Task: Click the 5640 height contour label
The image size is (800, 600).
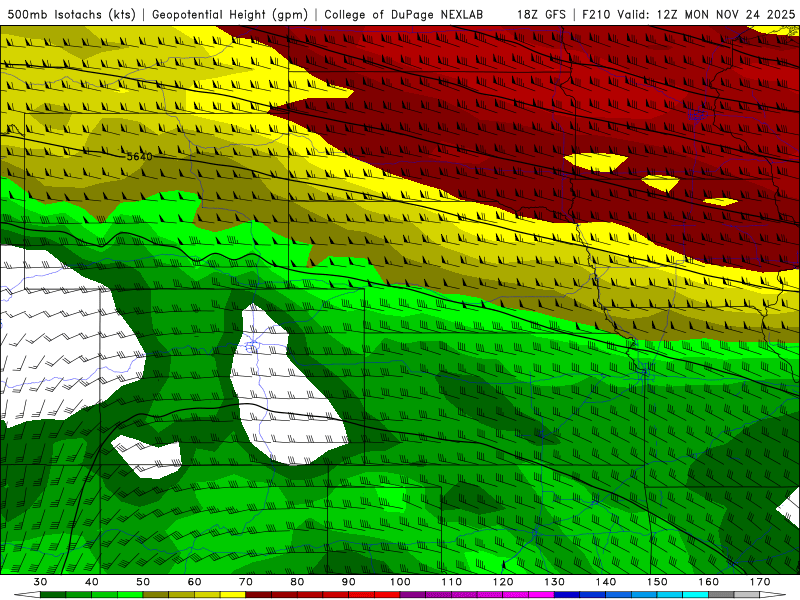Action: pos(139,156)
